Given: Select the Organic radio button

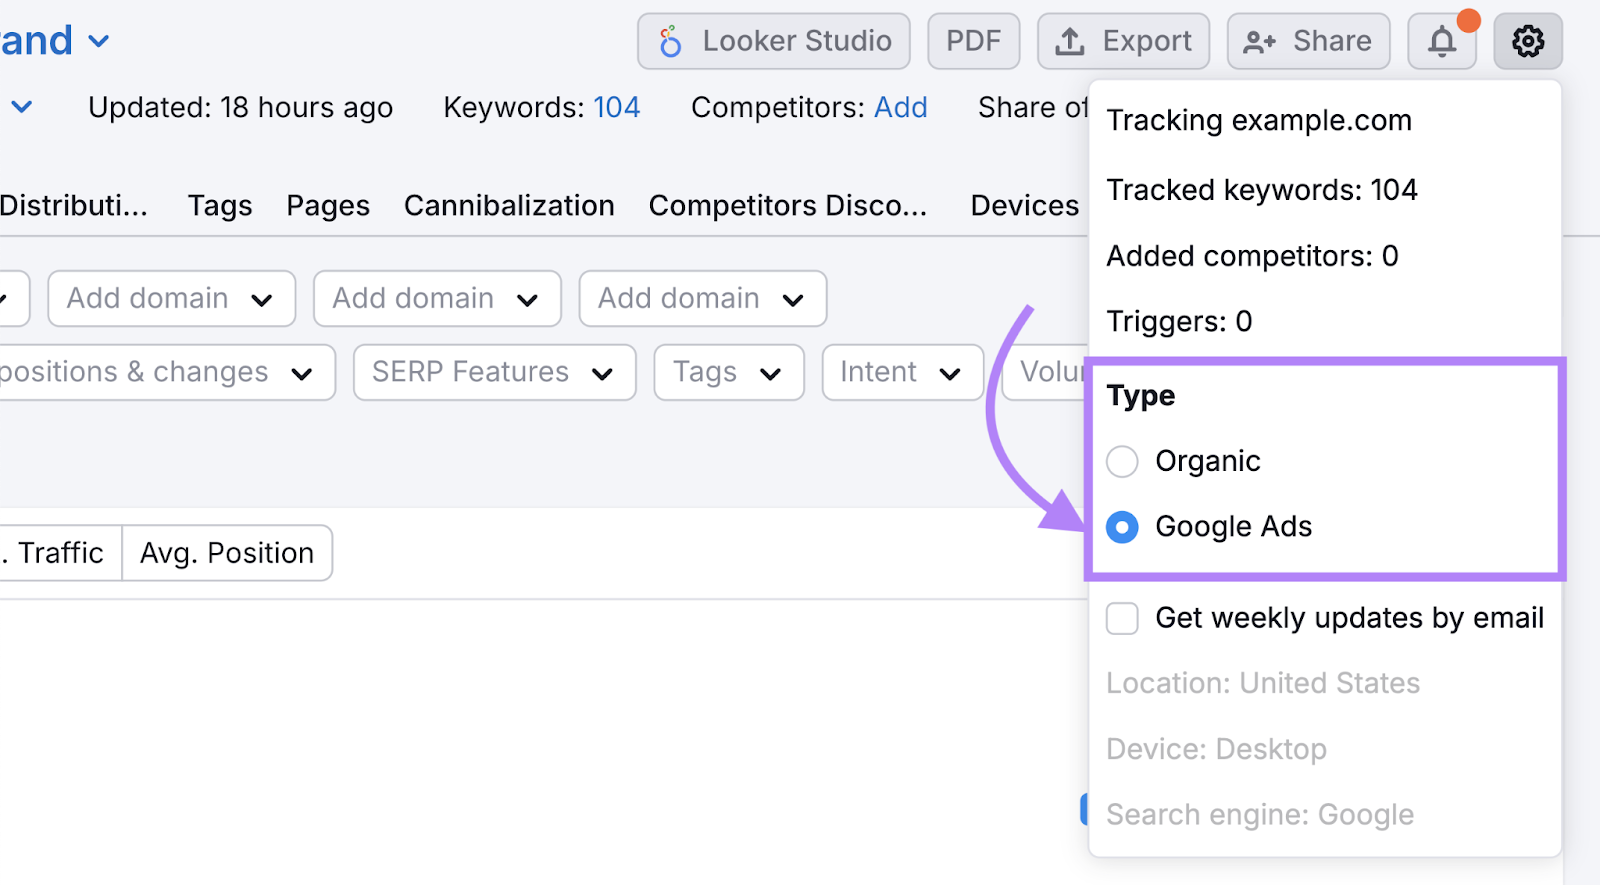Looking at the screenshot, I should 1122,461.
